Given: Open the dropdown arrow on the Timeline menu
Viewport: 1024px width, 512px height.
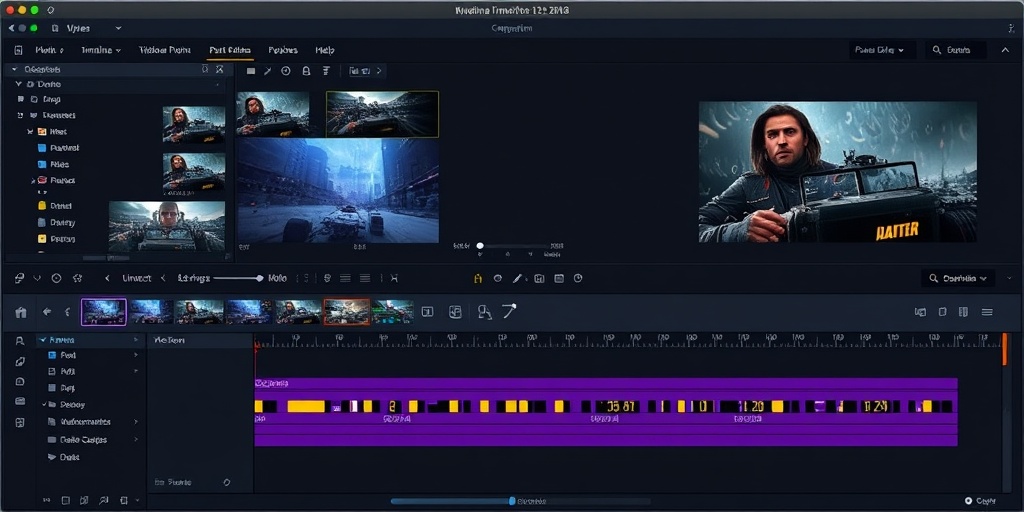Looking at the screenshot, I should point(118,50).
